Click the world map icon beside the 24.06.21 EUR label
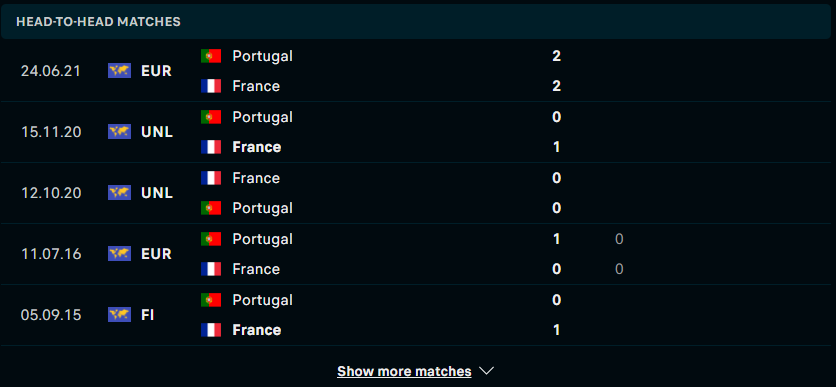 coord(119,71)
